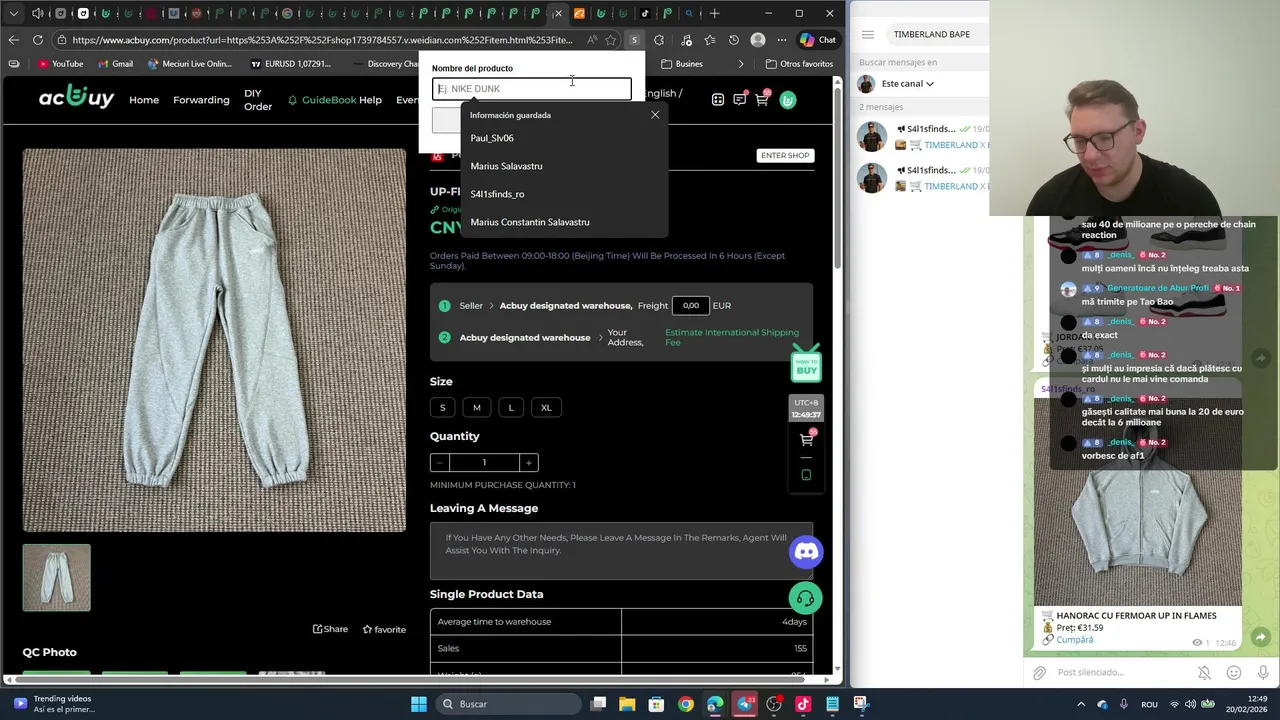Increase quantity with plus button
Viewport: 1280px width, 720px height.
(x=529, y=462)
